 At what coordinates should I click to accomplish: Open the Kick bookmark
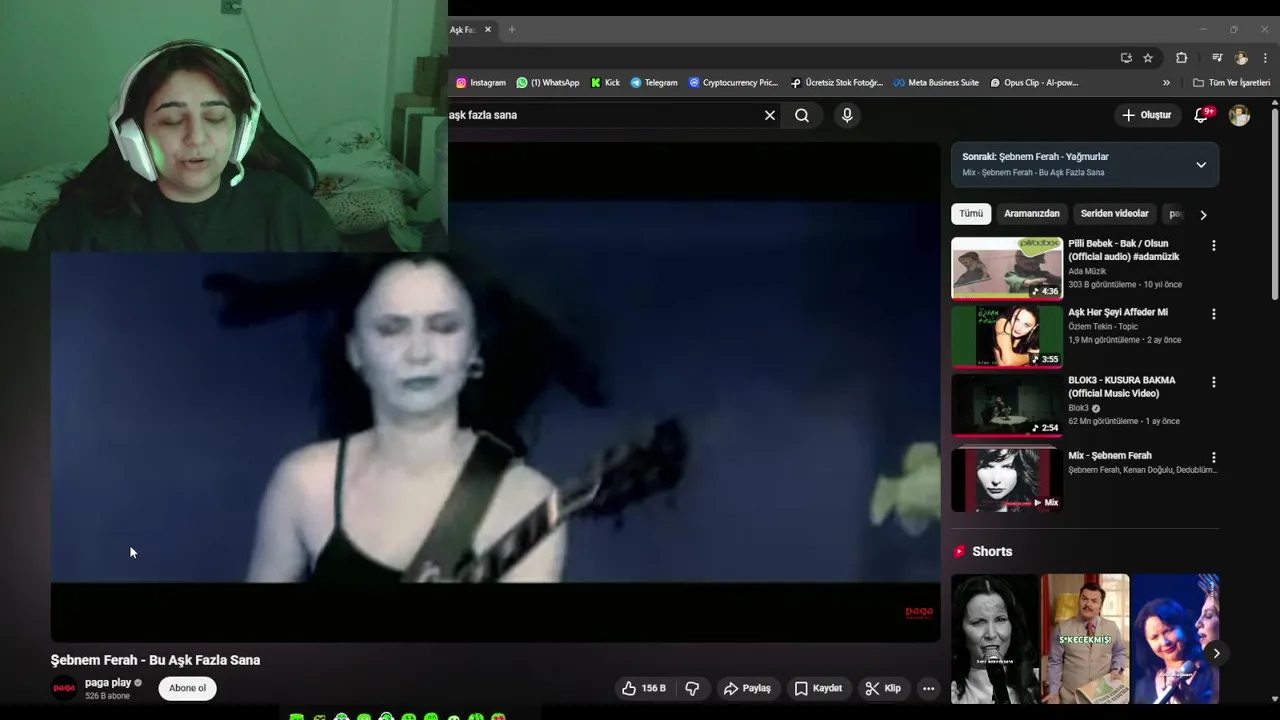tap(606, 83)
